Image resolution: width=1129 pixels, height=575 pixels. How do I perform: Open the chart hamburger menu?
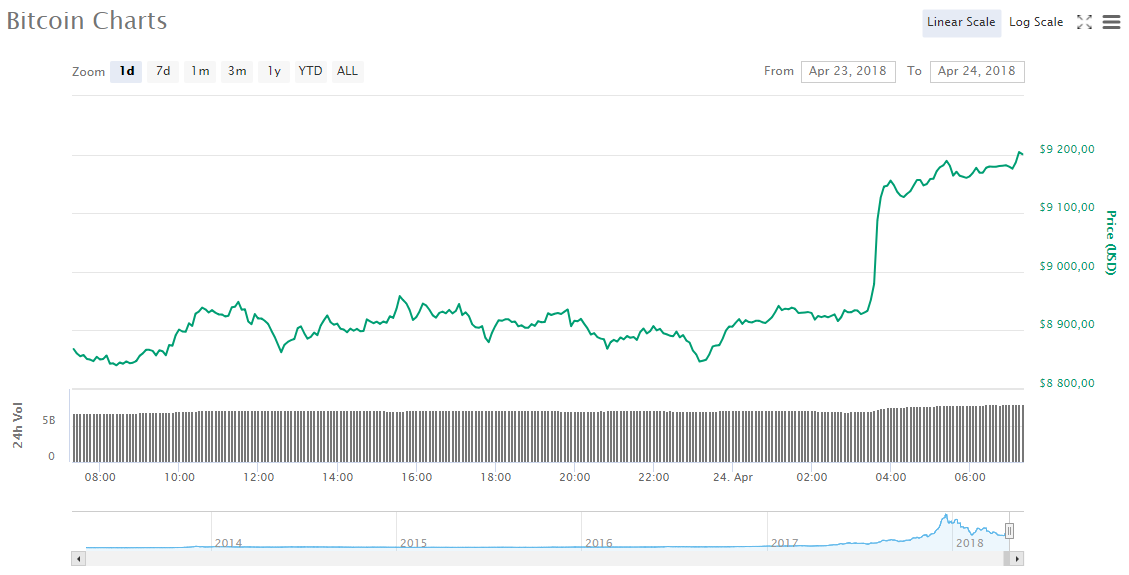1111,22
